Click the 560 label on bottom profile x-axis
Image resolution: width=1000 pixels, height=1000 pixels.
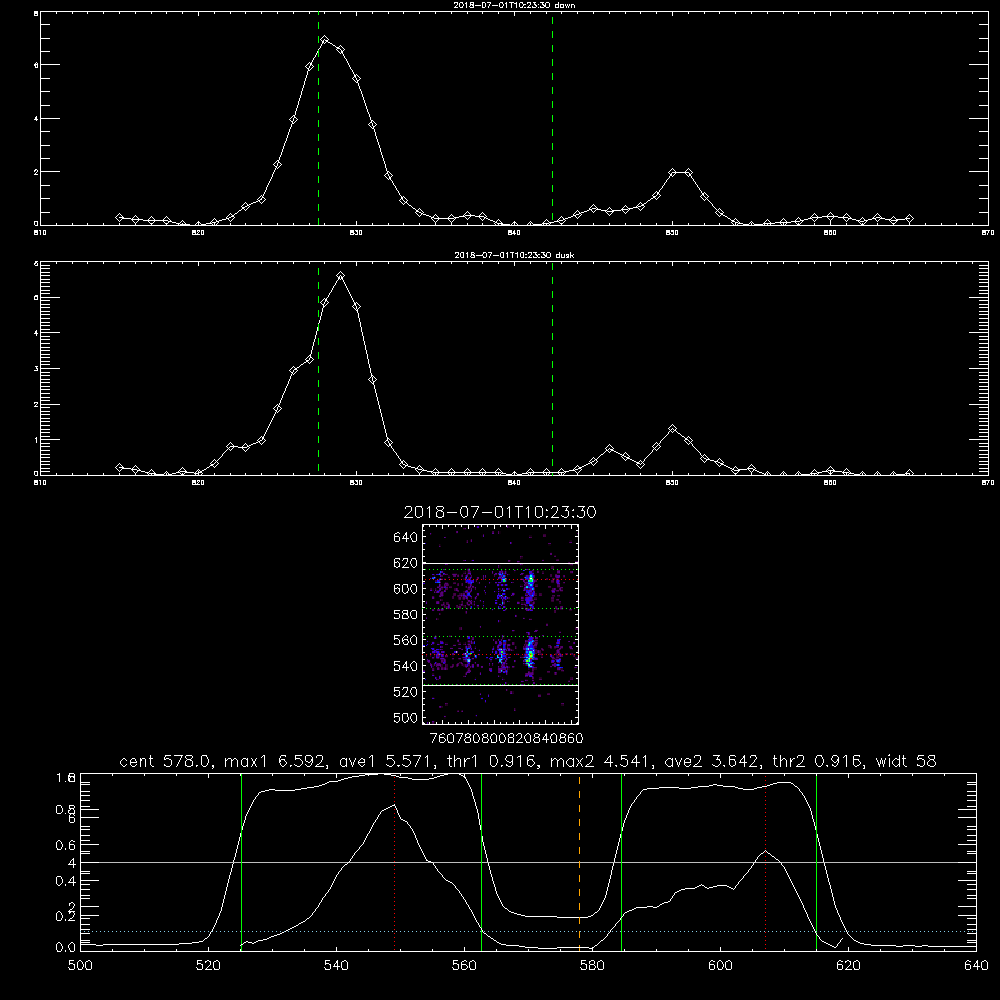point(464,966)
